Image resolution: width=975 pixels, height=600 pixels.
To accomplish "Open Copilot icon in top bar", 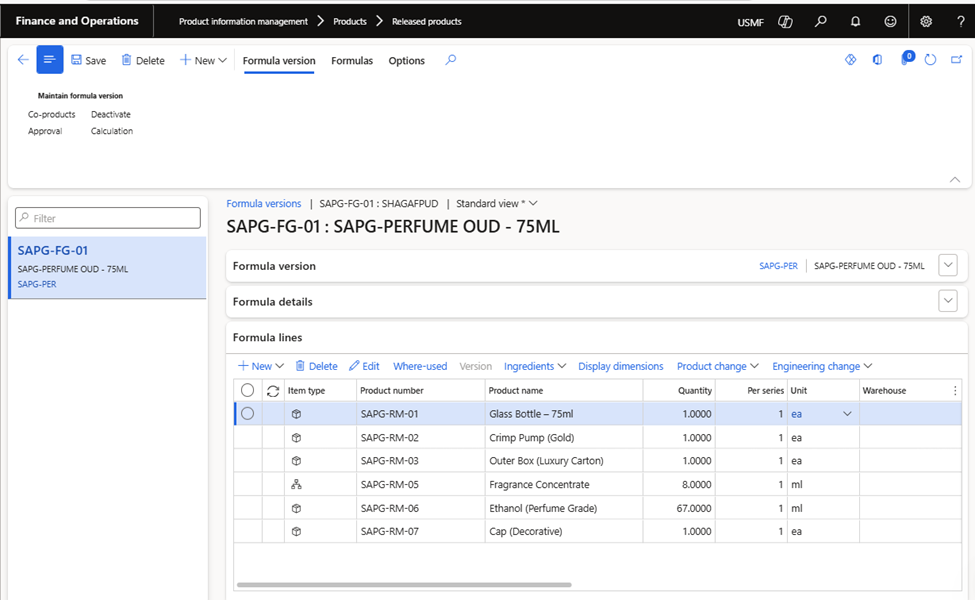I will [785, 22].
